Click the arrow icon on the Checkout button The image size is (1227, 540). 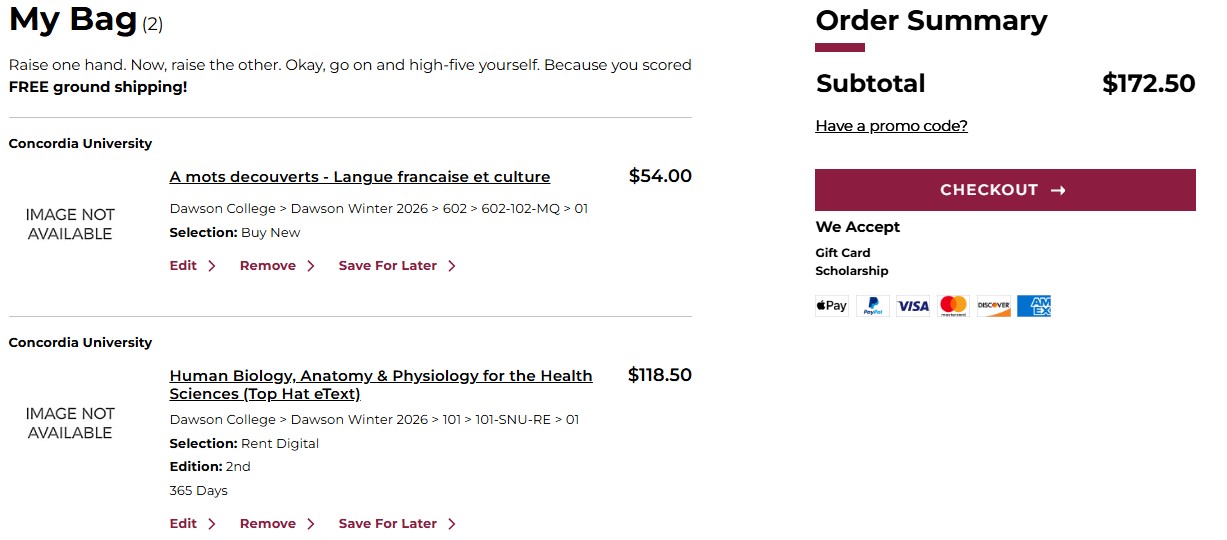point(1059,190)
